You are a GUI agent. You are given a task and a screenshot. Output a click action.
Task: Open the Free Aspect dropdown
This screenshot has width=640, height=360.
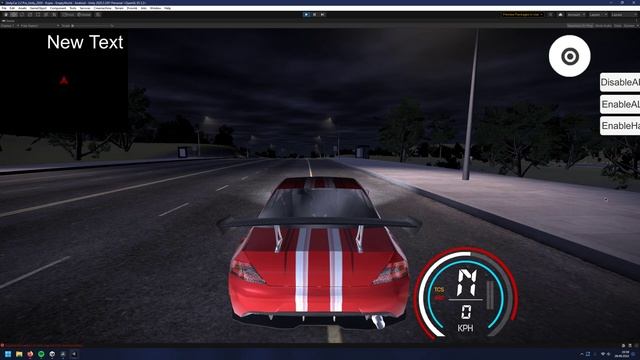point(39,26)
